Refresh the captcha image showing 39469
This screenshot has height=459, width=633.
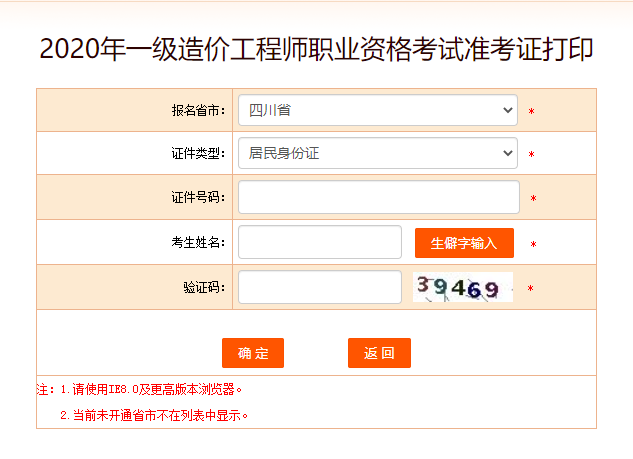click(x=462, y=287)
